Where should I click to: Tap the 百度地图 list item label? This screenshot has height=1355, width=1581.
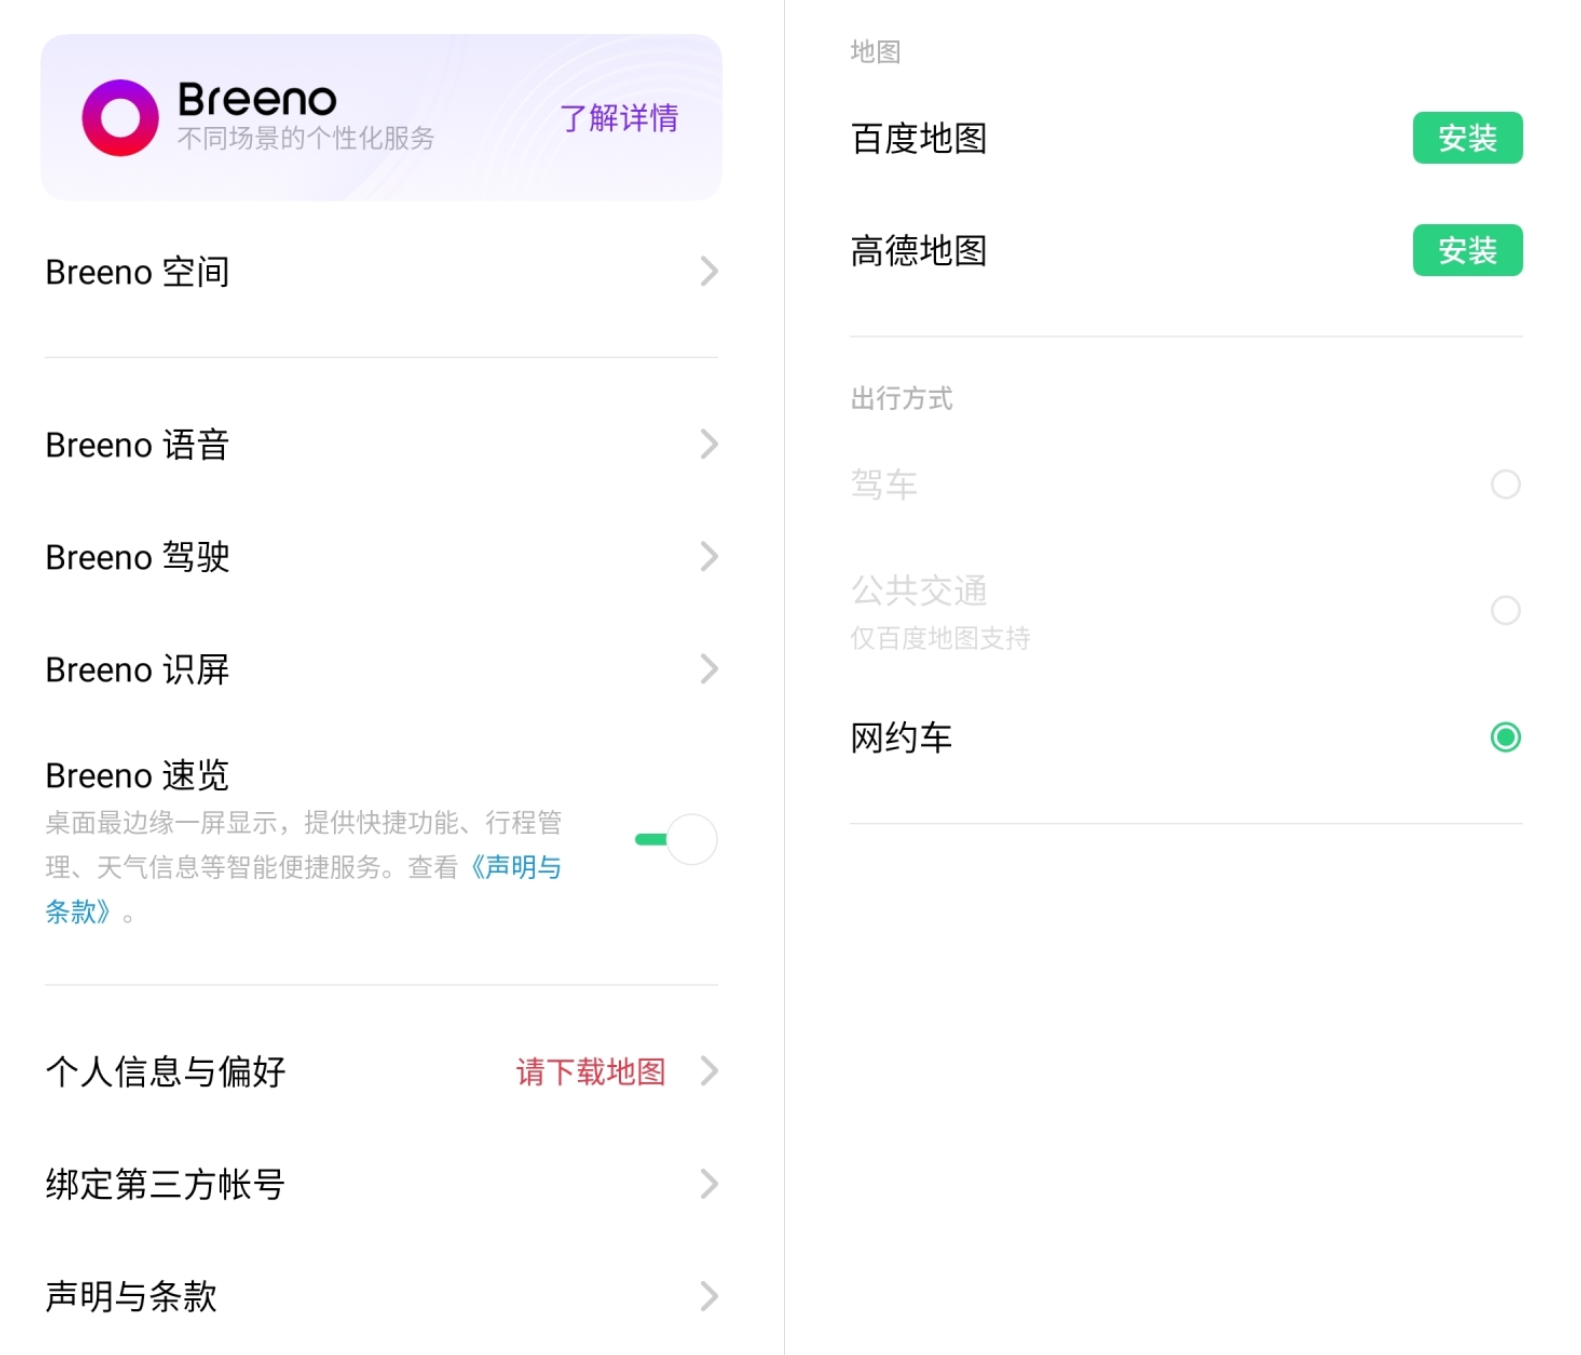pyautogui.click(x=919, y=138)
